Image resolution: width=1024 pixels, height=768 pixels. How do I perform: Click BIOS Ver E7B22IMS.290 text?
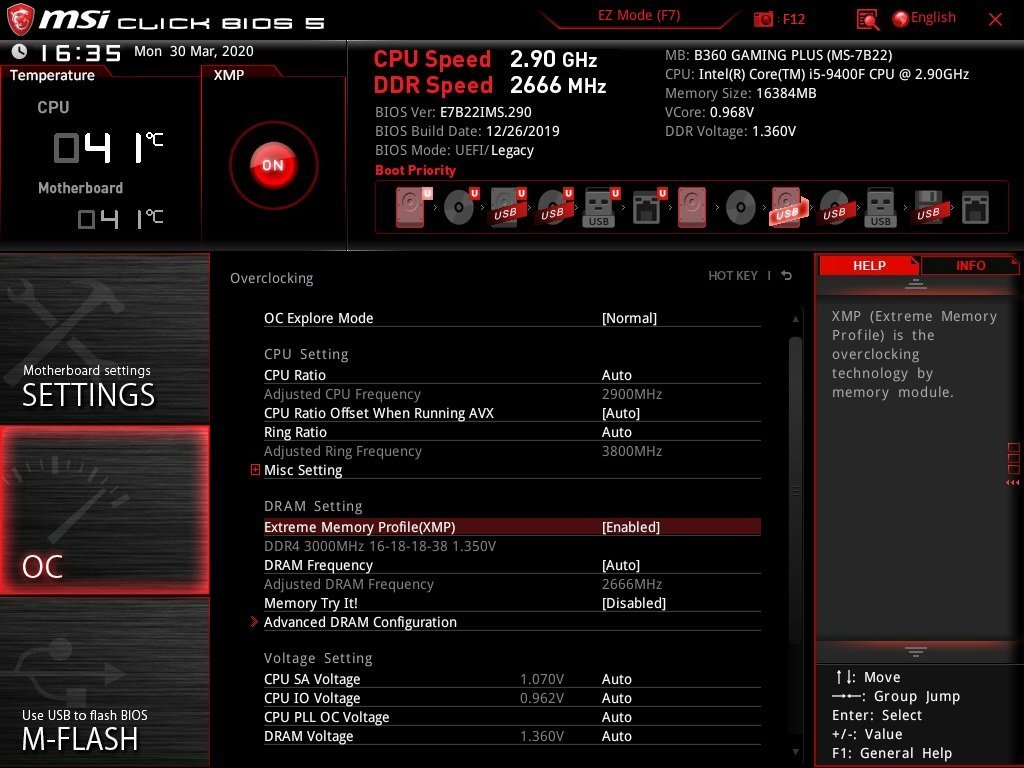click(453, 112)
